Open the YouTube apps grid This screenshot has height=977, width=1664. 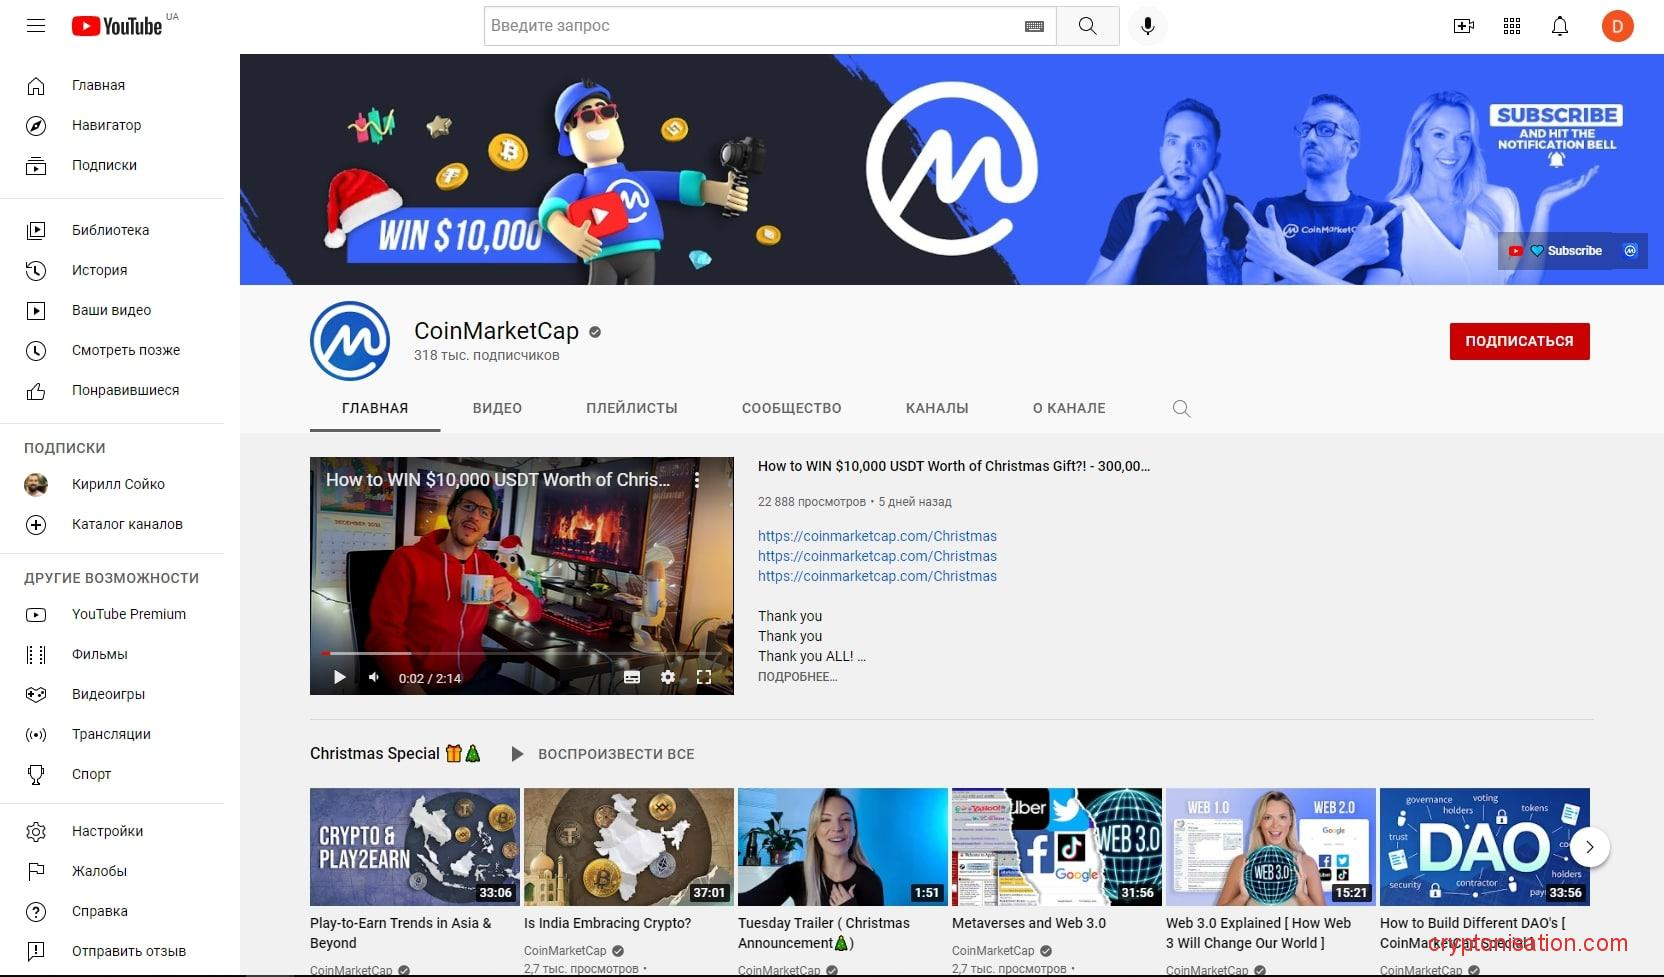pyautogui.click(x=1511, y=26)
